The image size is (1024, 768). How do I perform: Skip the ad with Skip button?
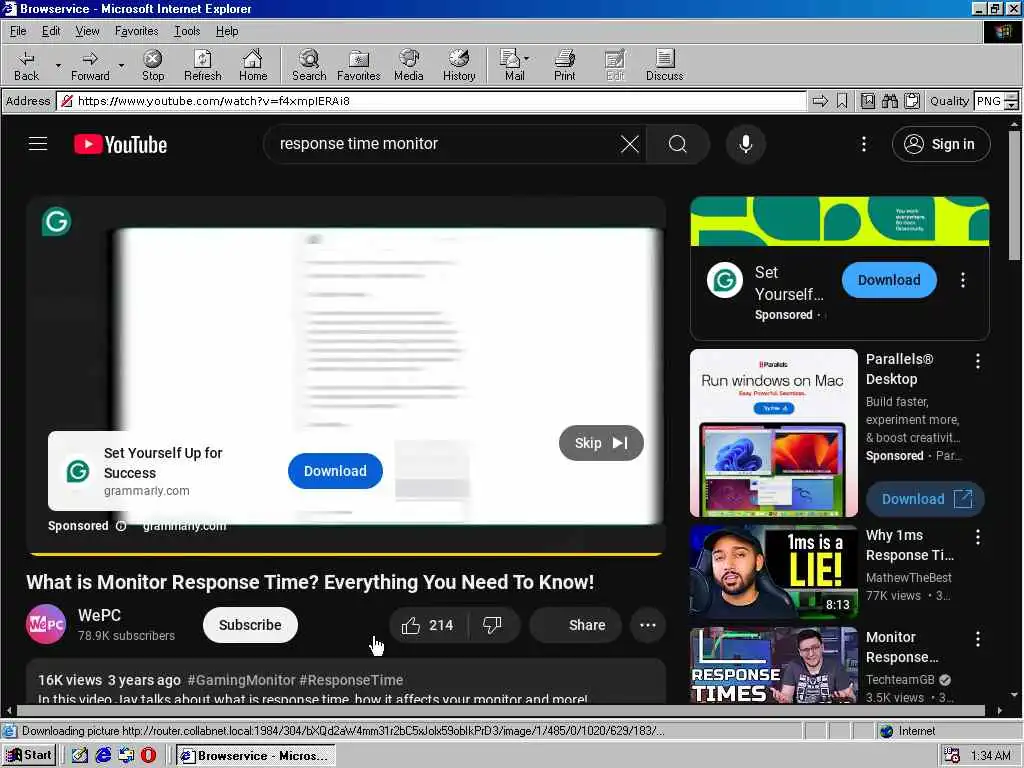601,443
